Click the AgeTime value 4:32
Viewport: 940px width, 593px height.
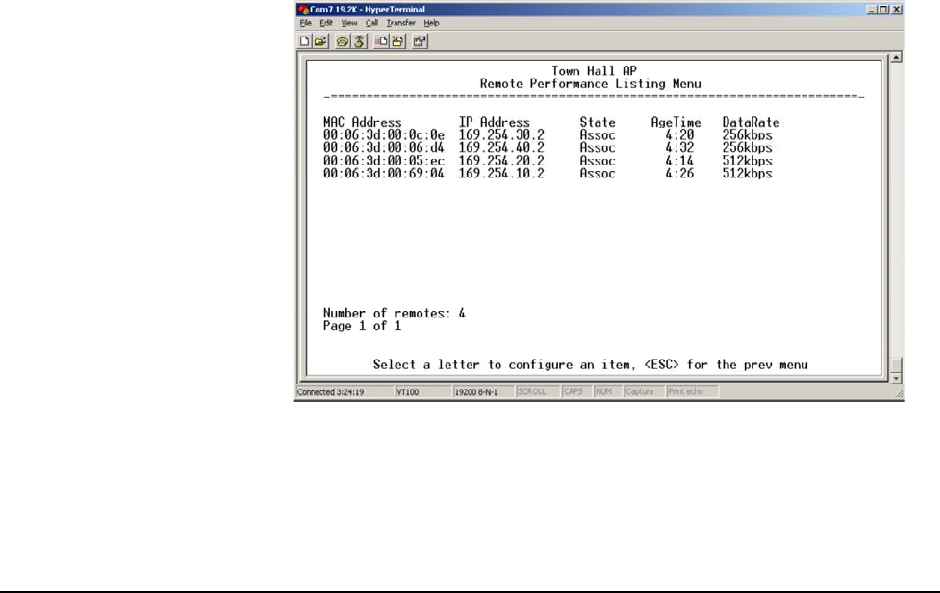pyautogui.click(x=679, y=148)
